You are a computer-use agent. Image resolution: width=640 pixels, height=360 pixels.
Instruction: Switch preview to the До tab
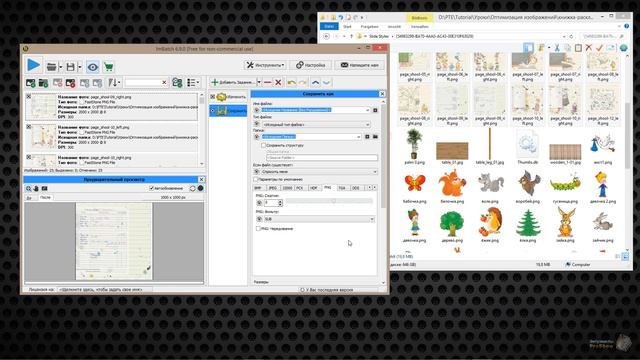click(x=29, y=198)
